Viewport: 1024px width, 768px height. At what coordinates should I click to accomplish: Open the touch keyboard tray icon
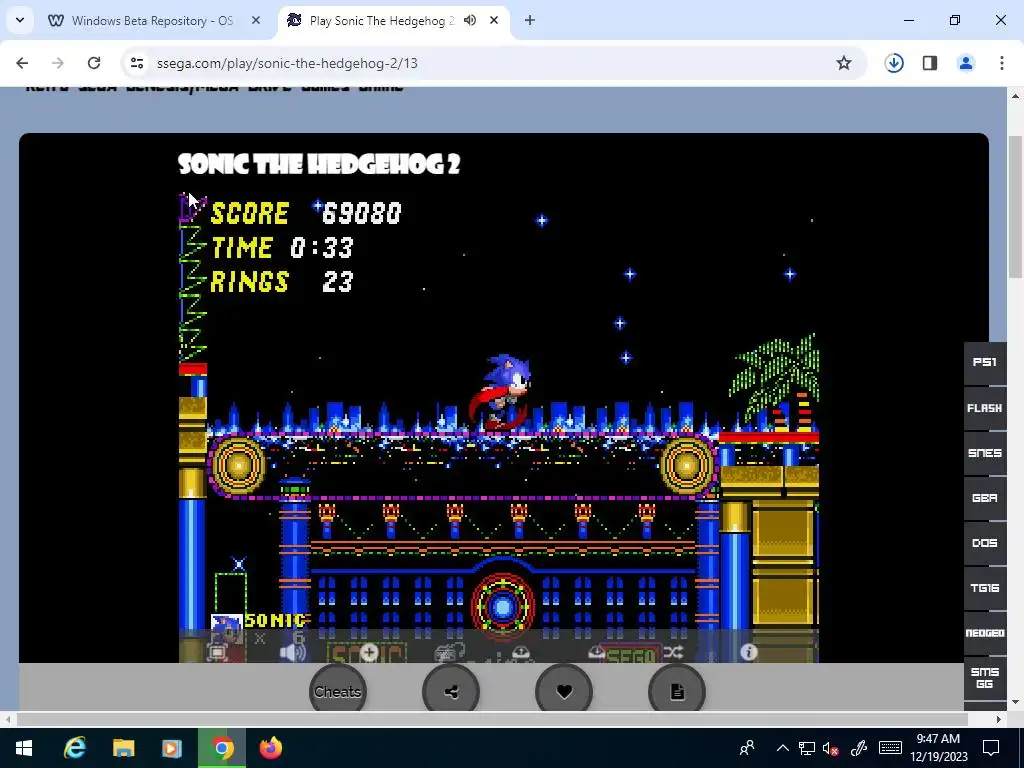coord(891,748)
